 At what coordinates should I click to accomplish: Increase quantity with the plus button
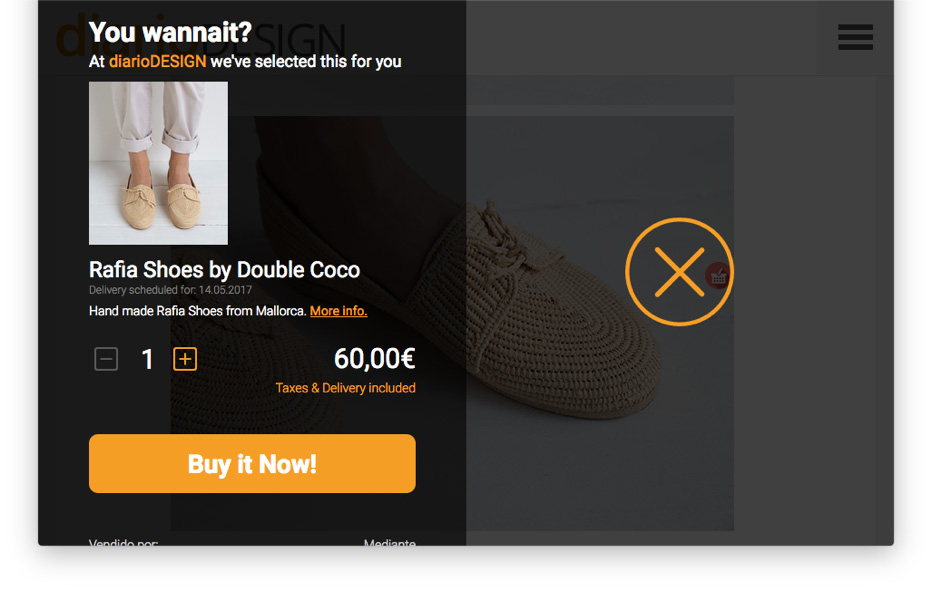tap(185, 359)
